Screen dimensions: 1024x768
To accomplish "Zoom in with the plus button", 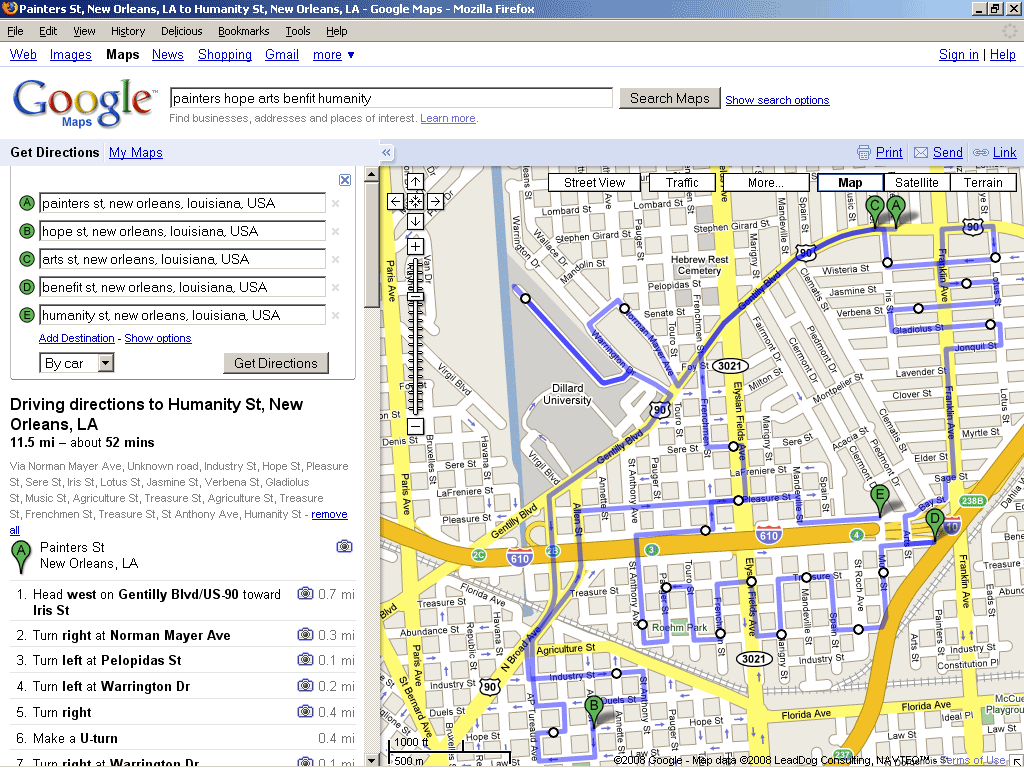I will pos(415,246).
